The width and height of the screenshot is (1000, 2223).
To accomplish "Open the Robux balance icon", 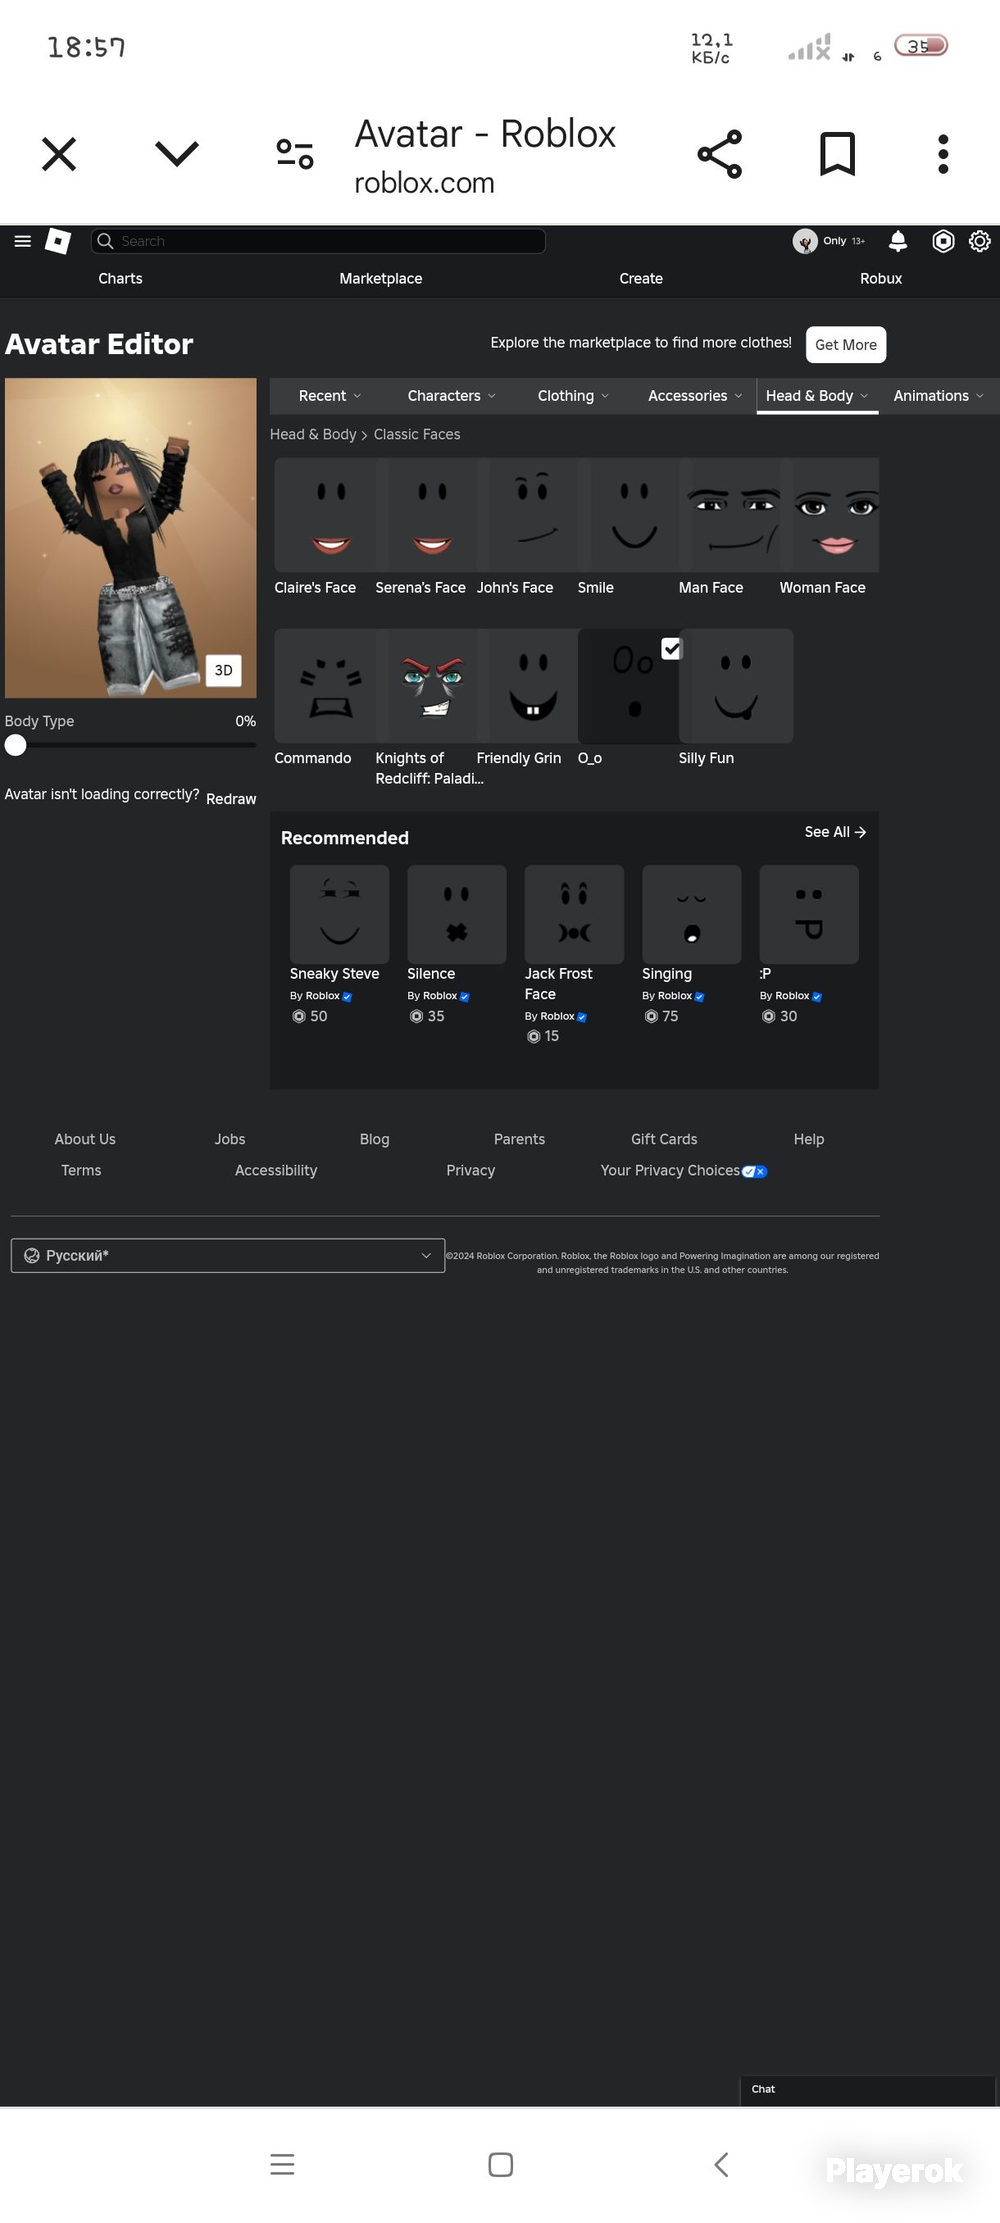I will tap(943, 241).
